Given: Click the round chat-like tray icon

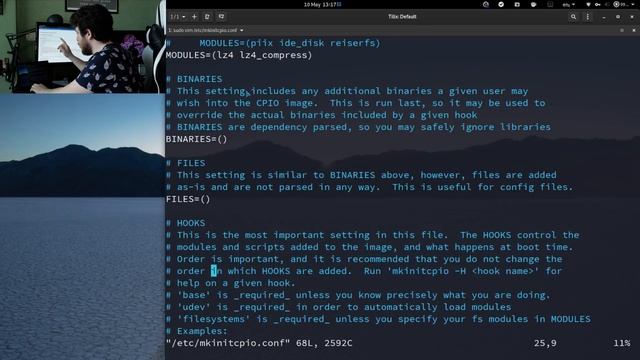Looking at the screenshot, I should (x=533, y=4).
